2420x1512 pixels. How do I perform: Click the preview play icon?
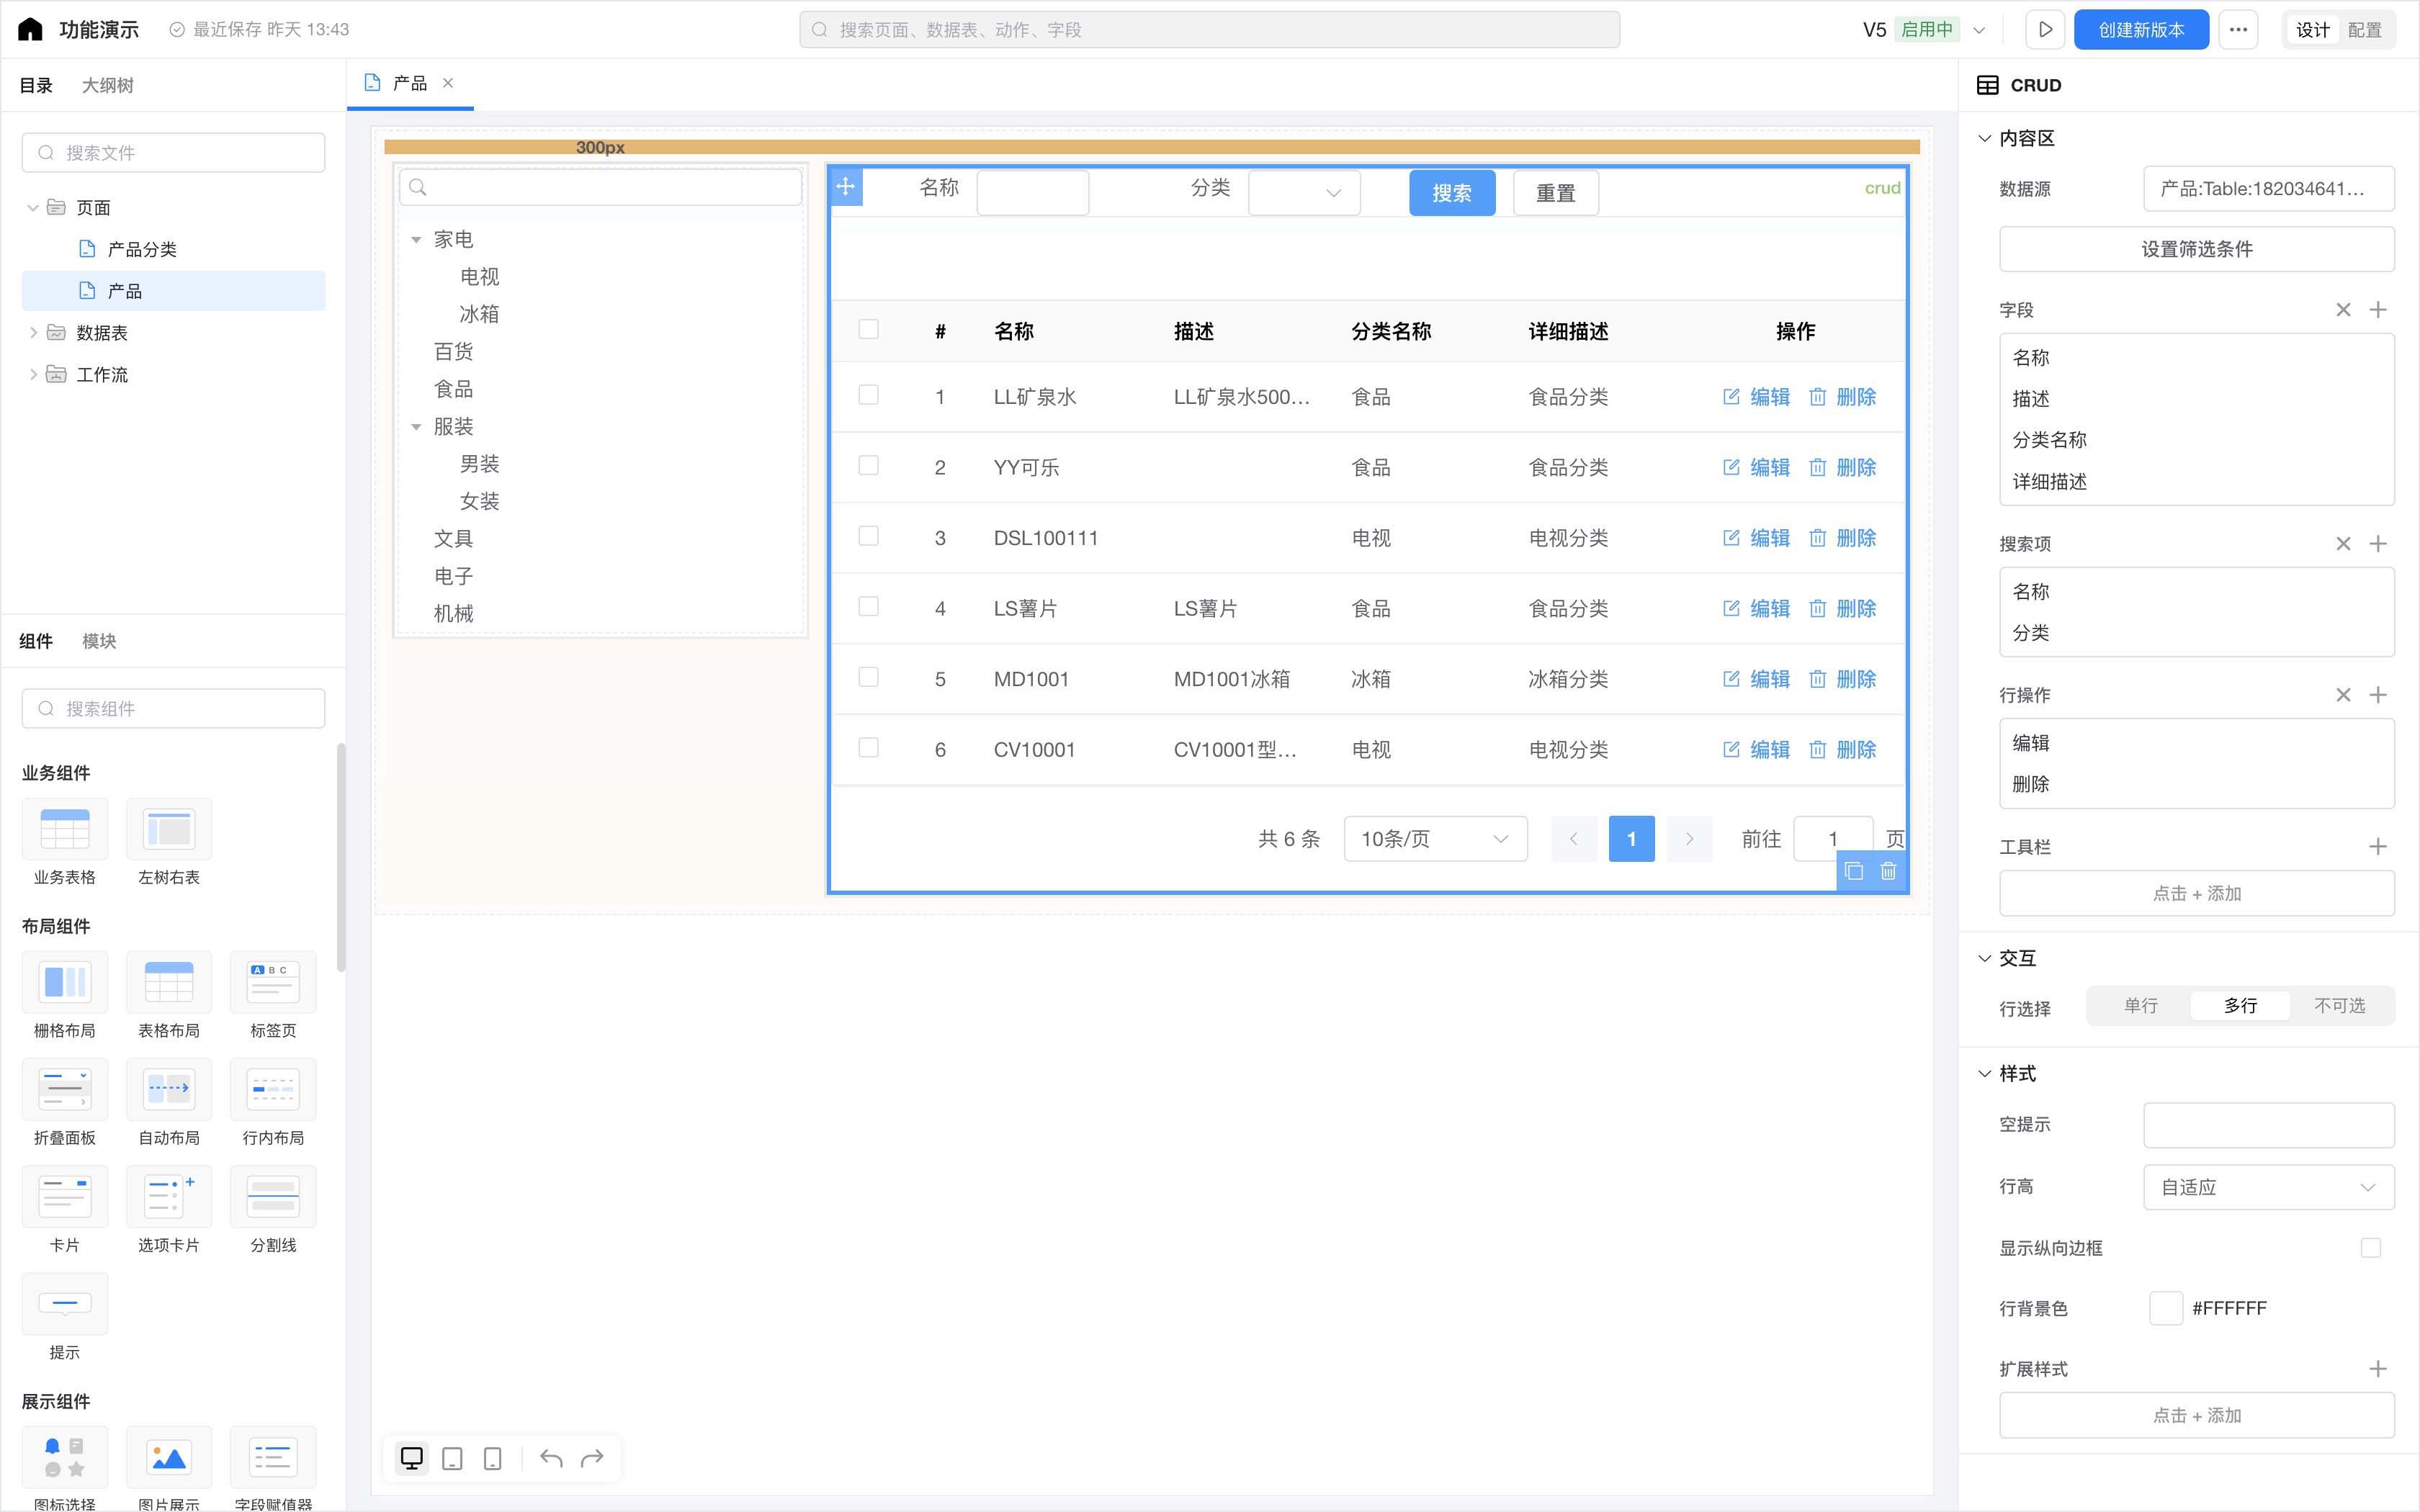[2045, 29]
